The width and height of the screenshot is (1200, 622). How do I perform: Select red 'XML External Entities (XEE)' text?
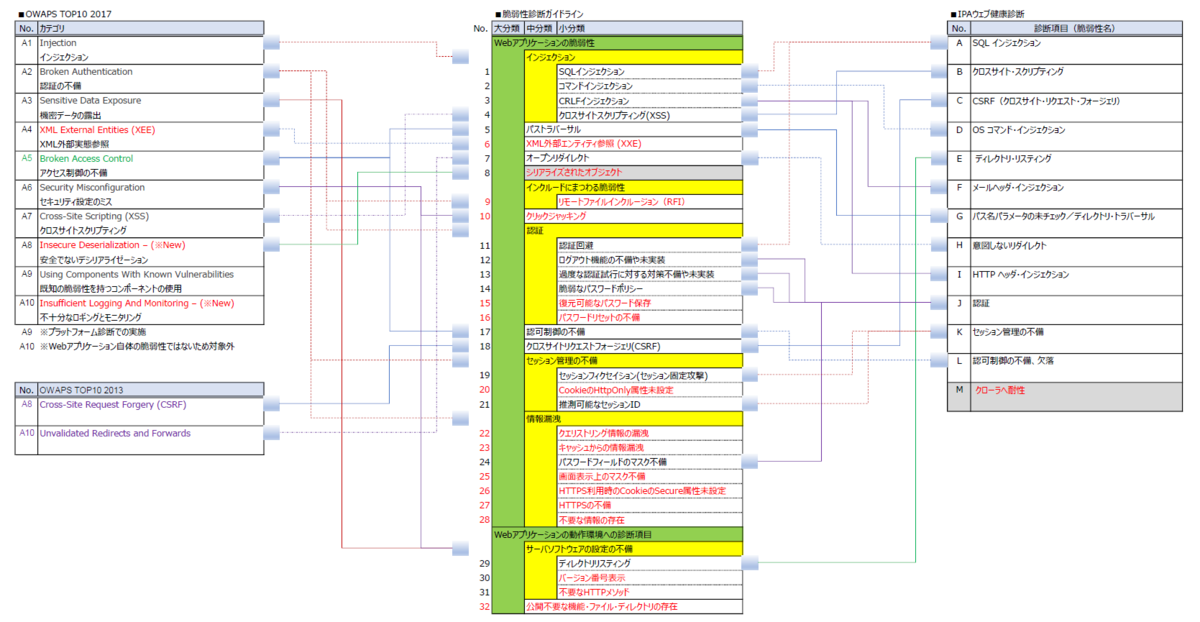pos(97,130)
